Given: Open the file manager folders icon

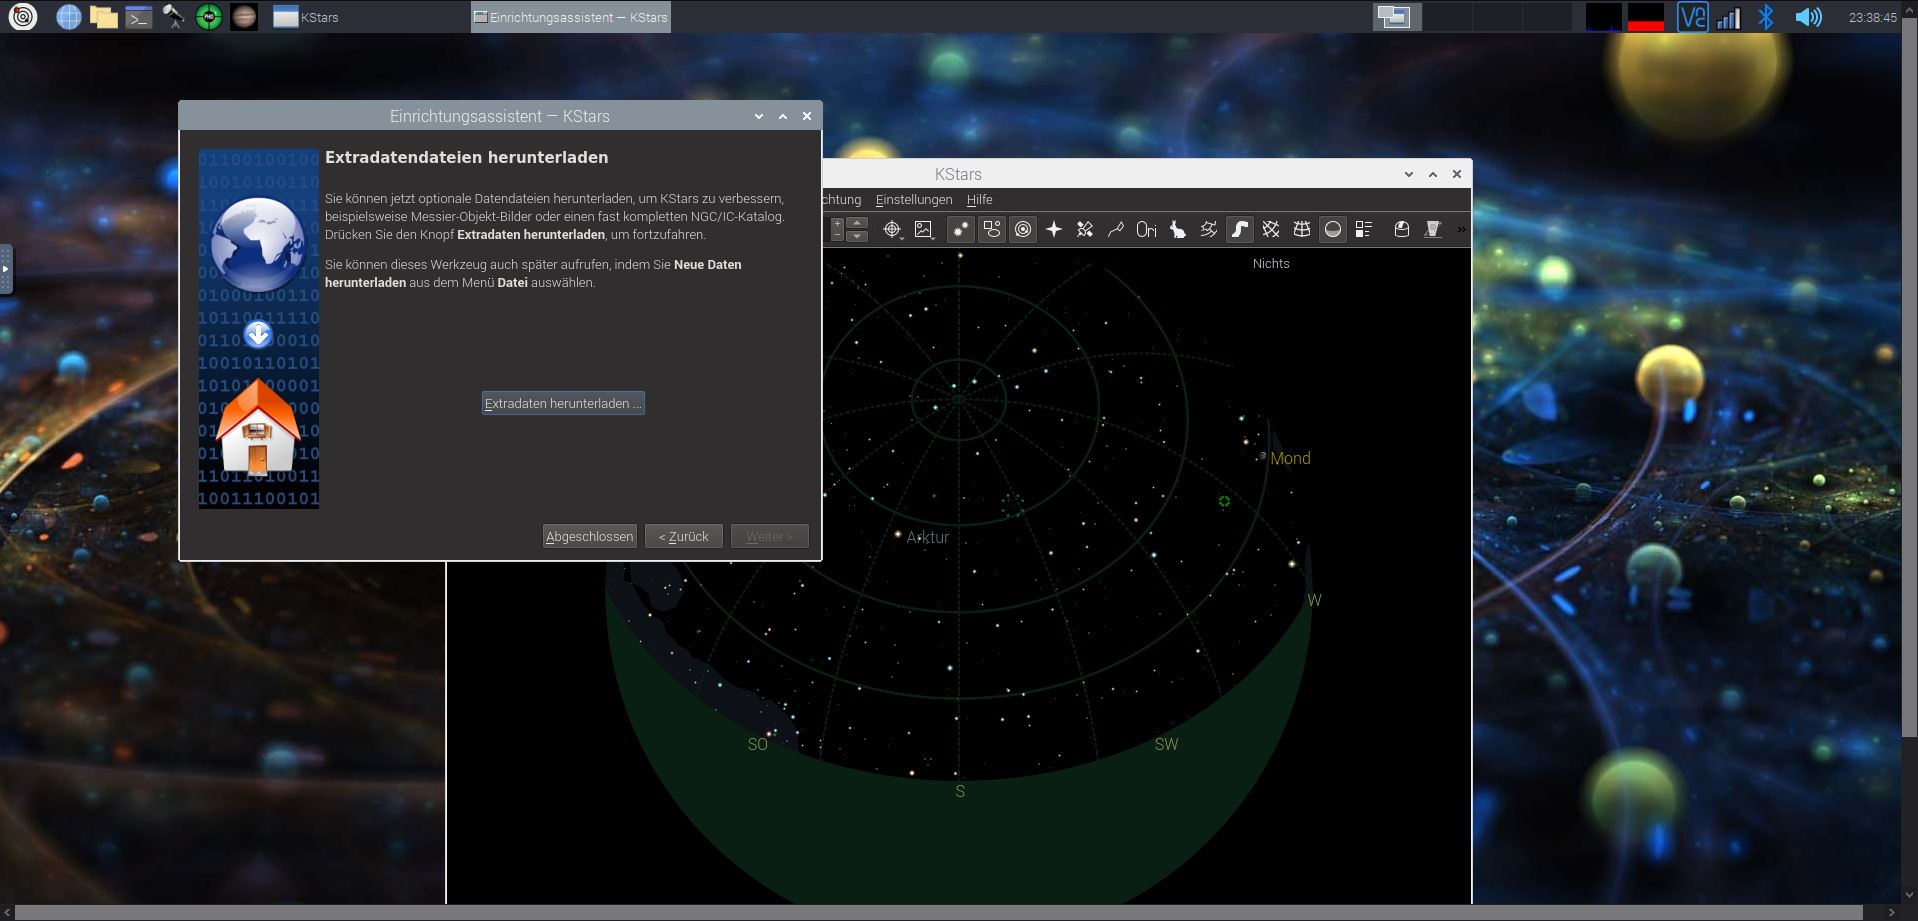Looking at the screenshot, I should [103, 16].
